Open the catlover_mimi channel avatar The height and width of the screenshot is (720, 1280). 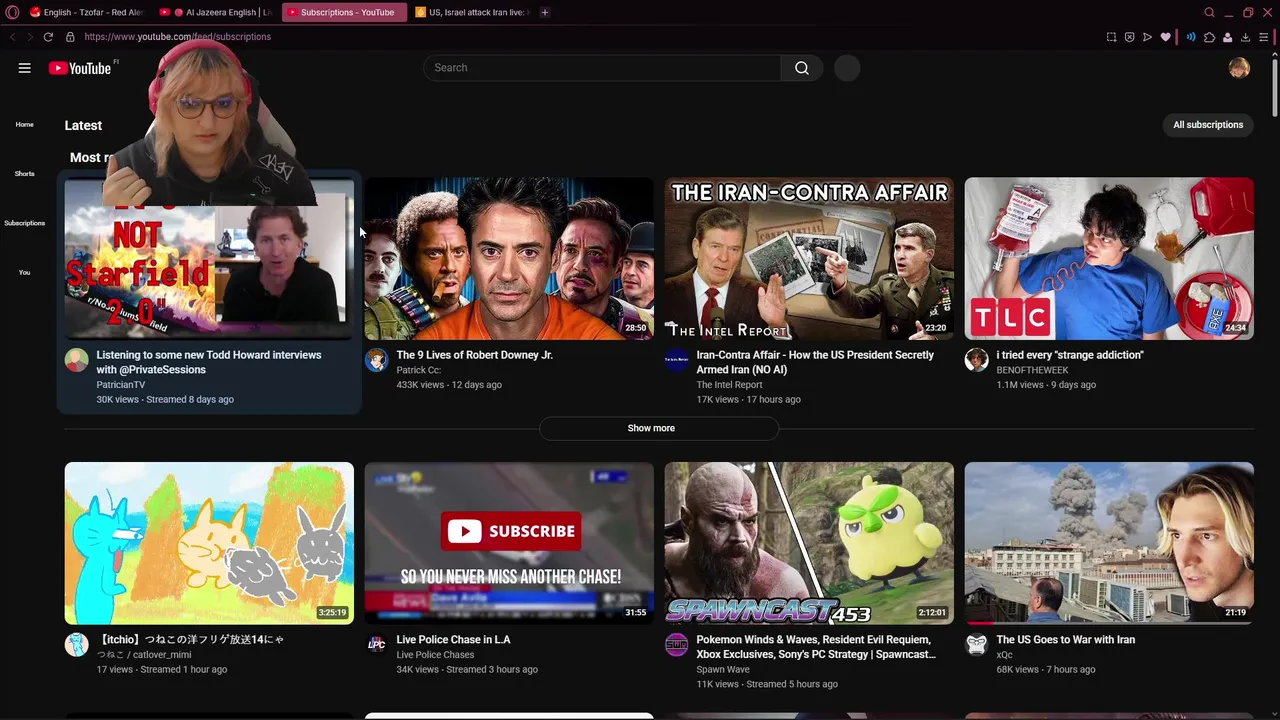tap(77, 645)
